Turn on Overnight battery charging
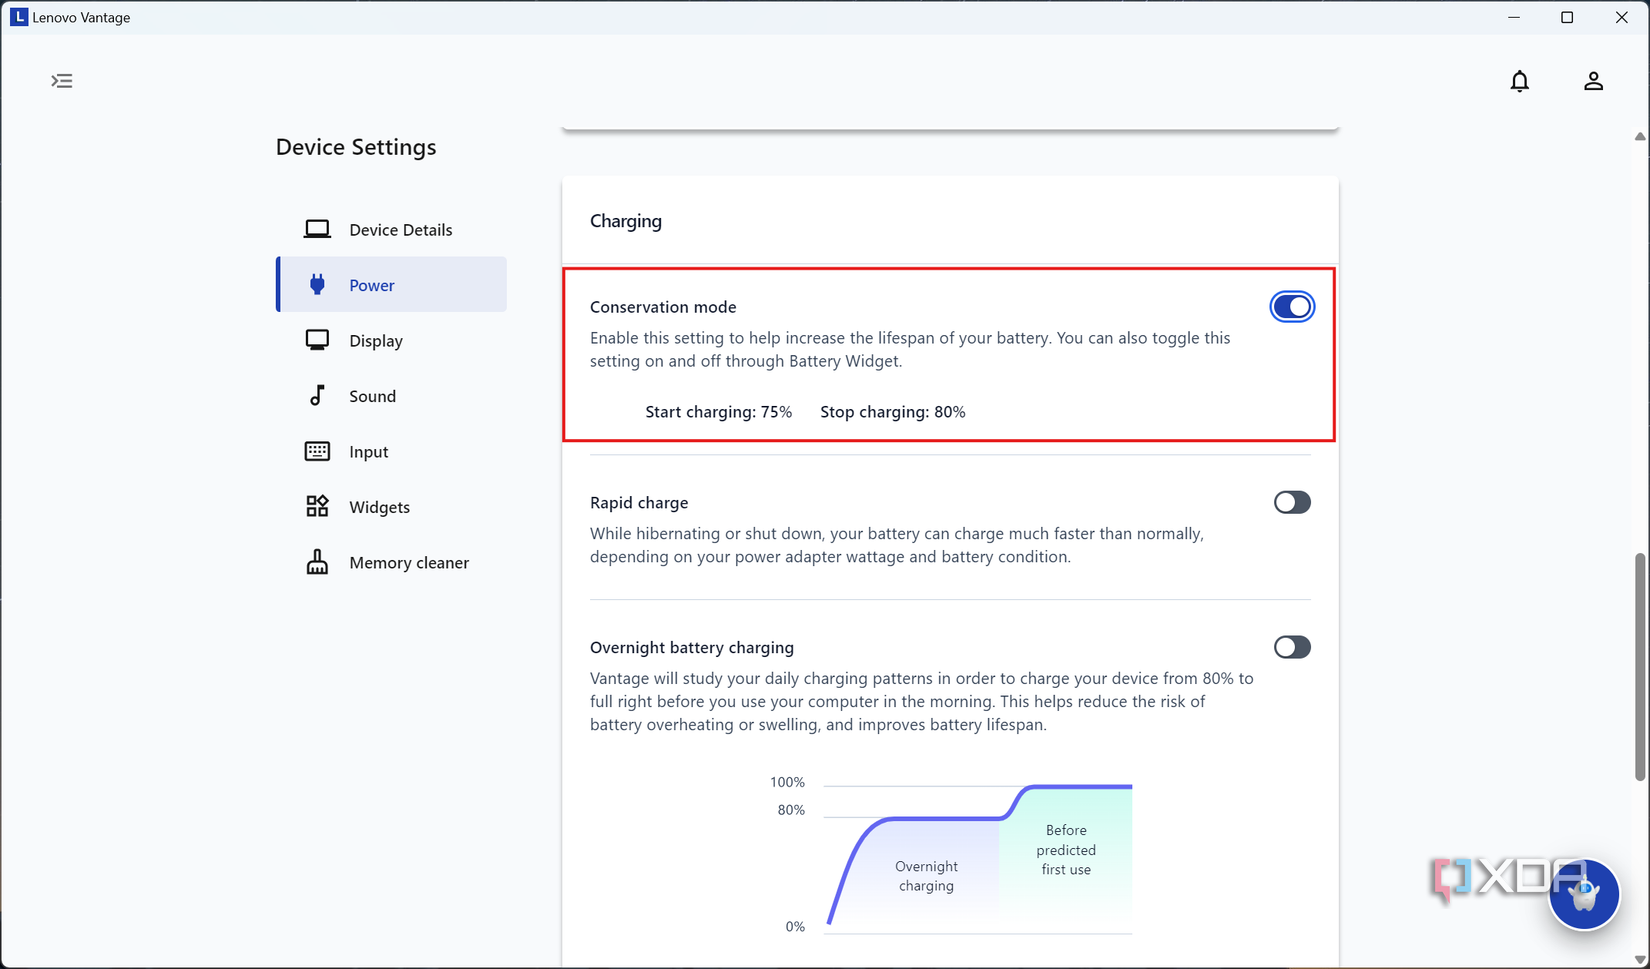 (1292, 647)
